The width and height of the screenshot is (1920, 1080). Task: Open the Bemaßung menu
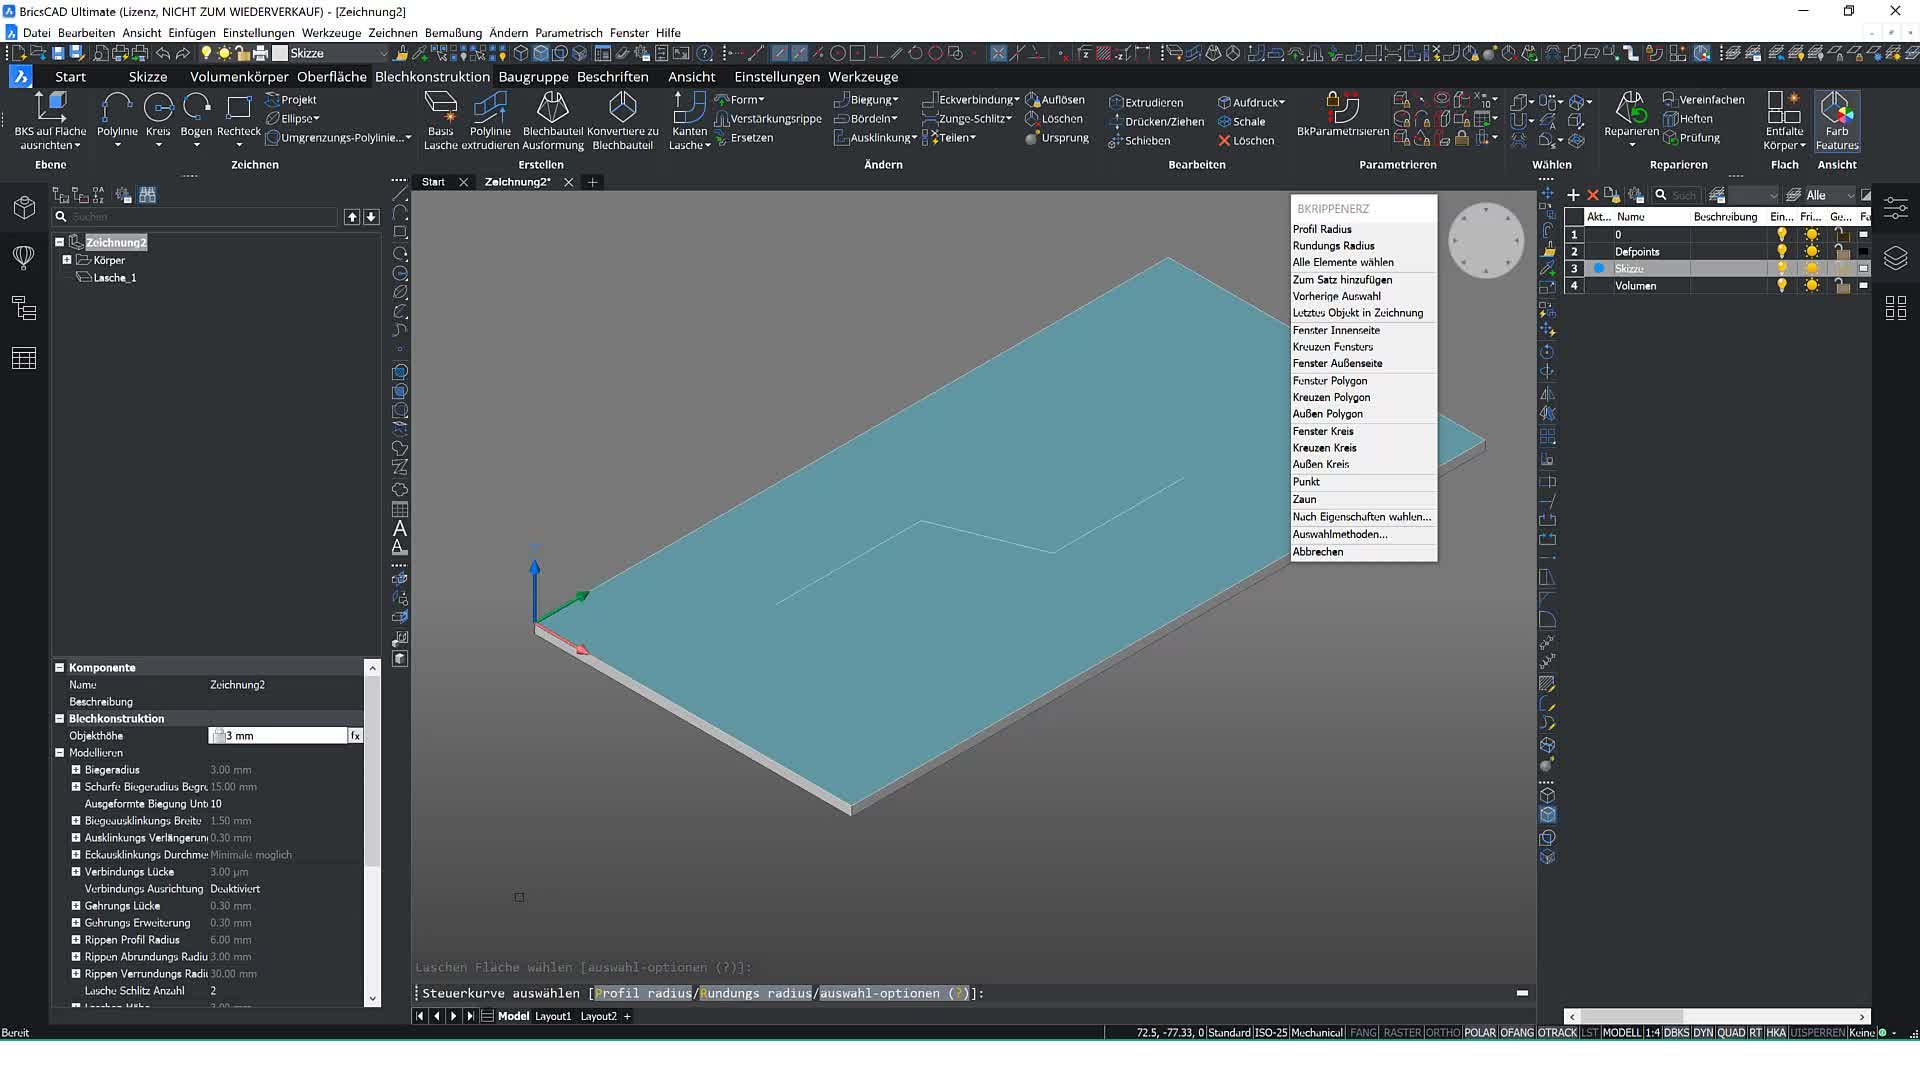453,33
